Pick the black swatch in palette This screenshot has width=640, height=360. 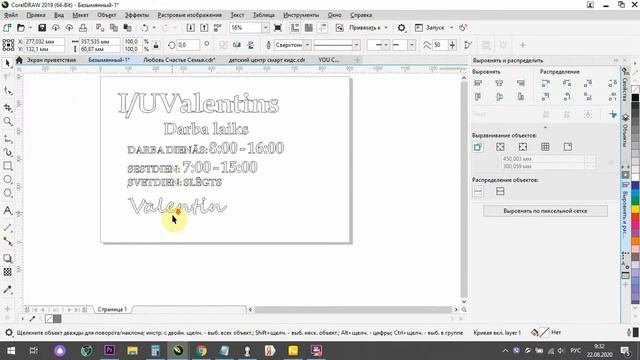635,98
